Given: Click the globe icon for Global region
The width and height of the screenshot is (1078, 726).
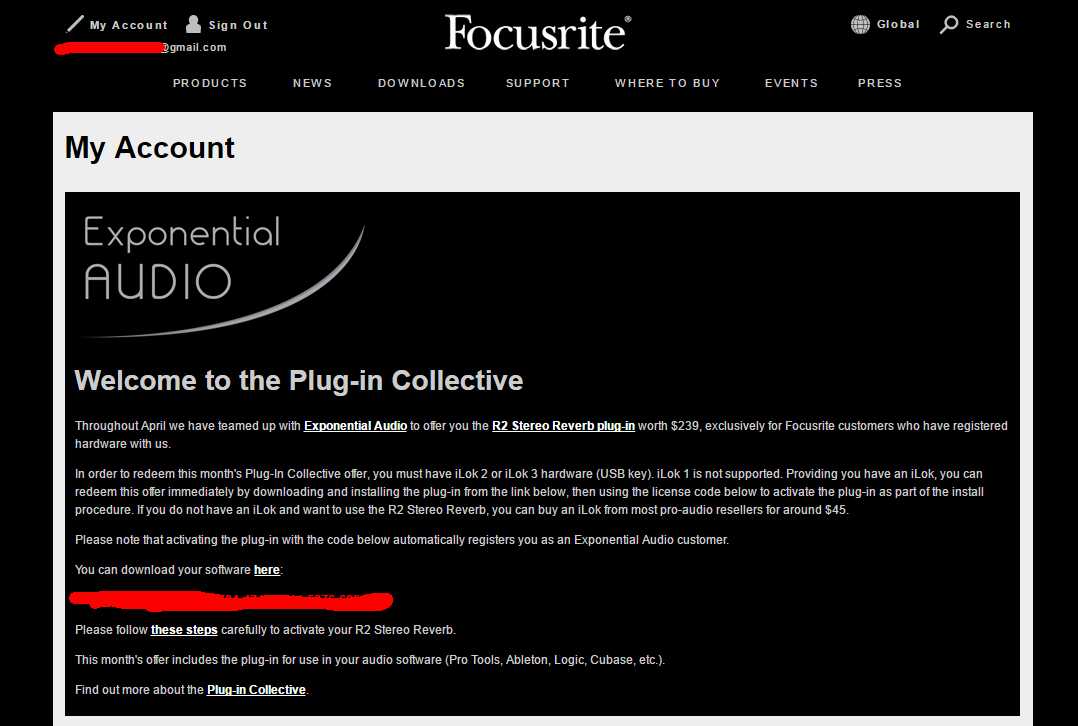Looking at the screenshot, I should pyautogui.click(x=860, y=24).
